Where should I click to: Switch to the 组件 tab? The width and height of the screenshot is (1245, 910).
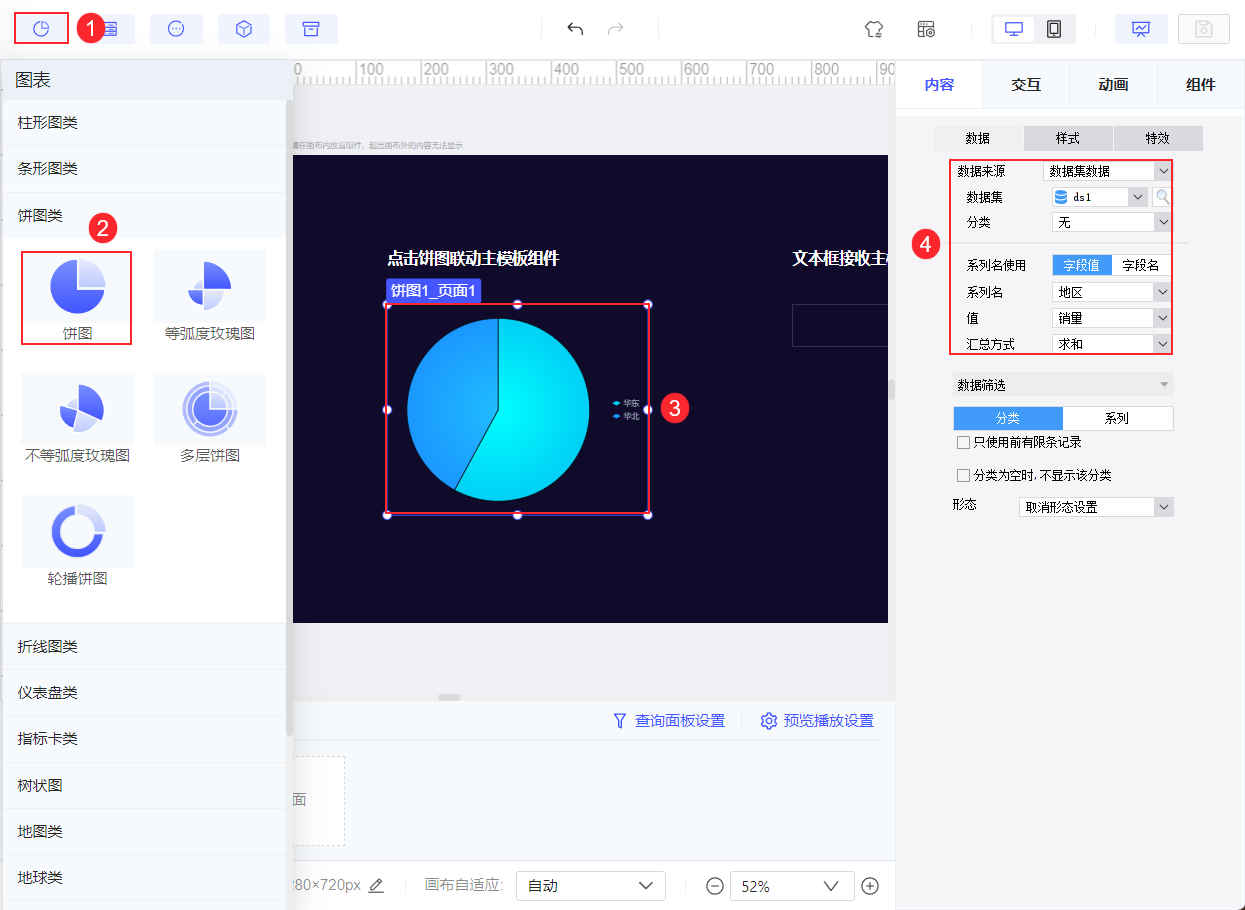[x=1200, y=85]
